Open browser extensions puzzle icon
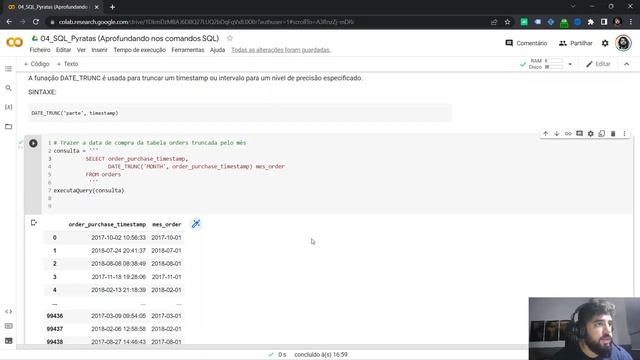 click(591, 22)
